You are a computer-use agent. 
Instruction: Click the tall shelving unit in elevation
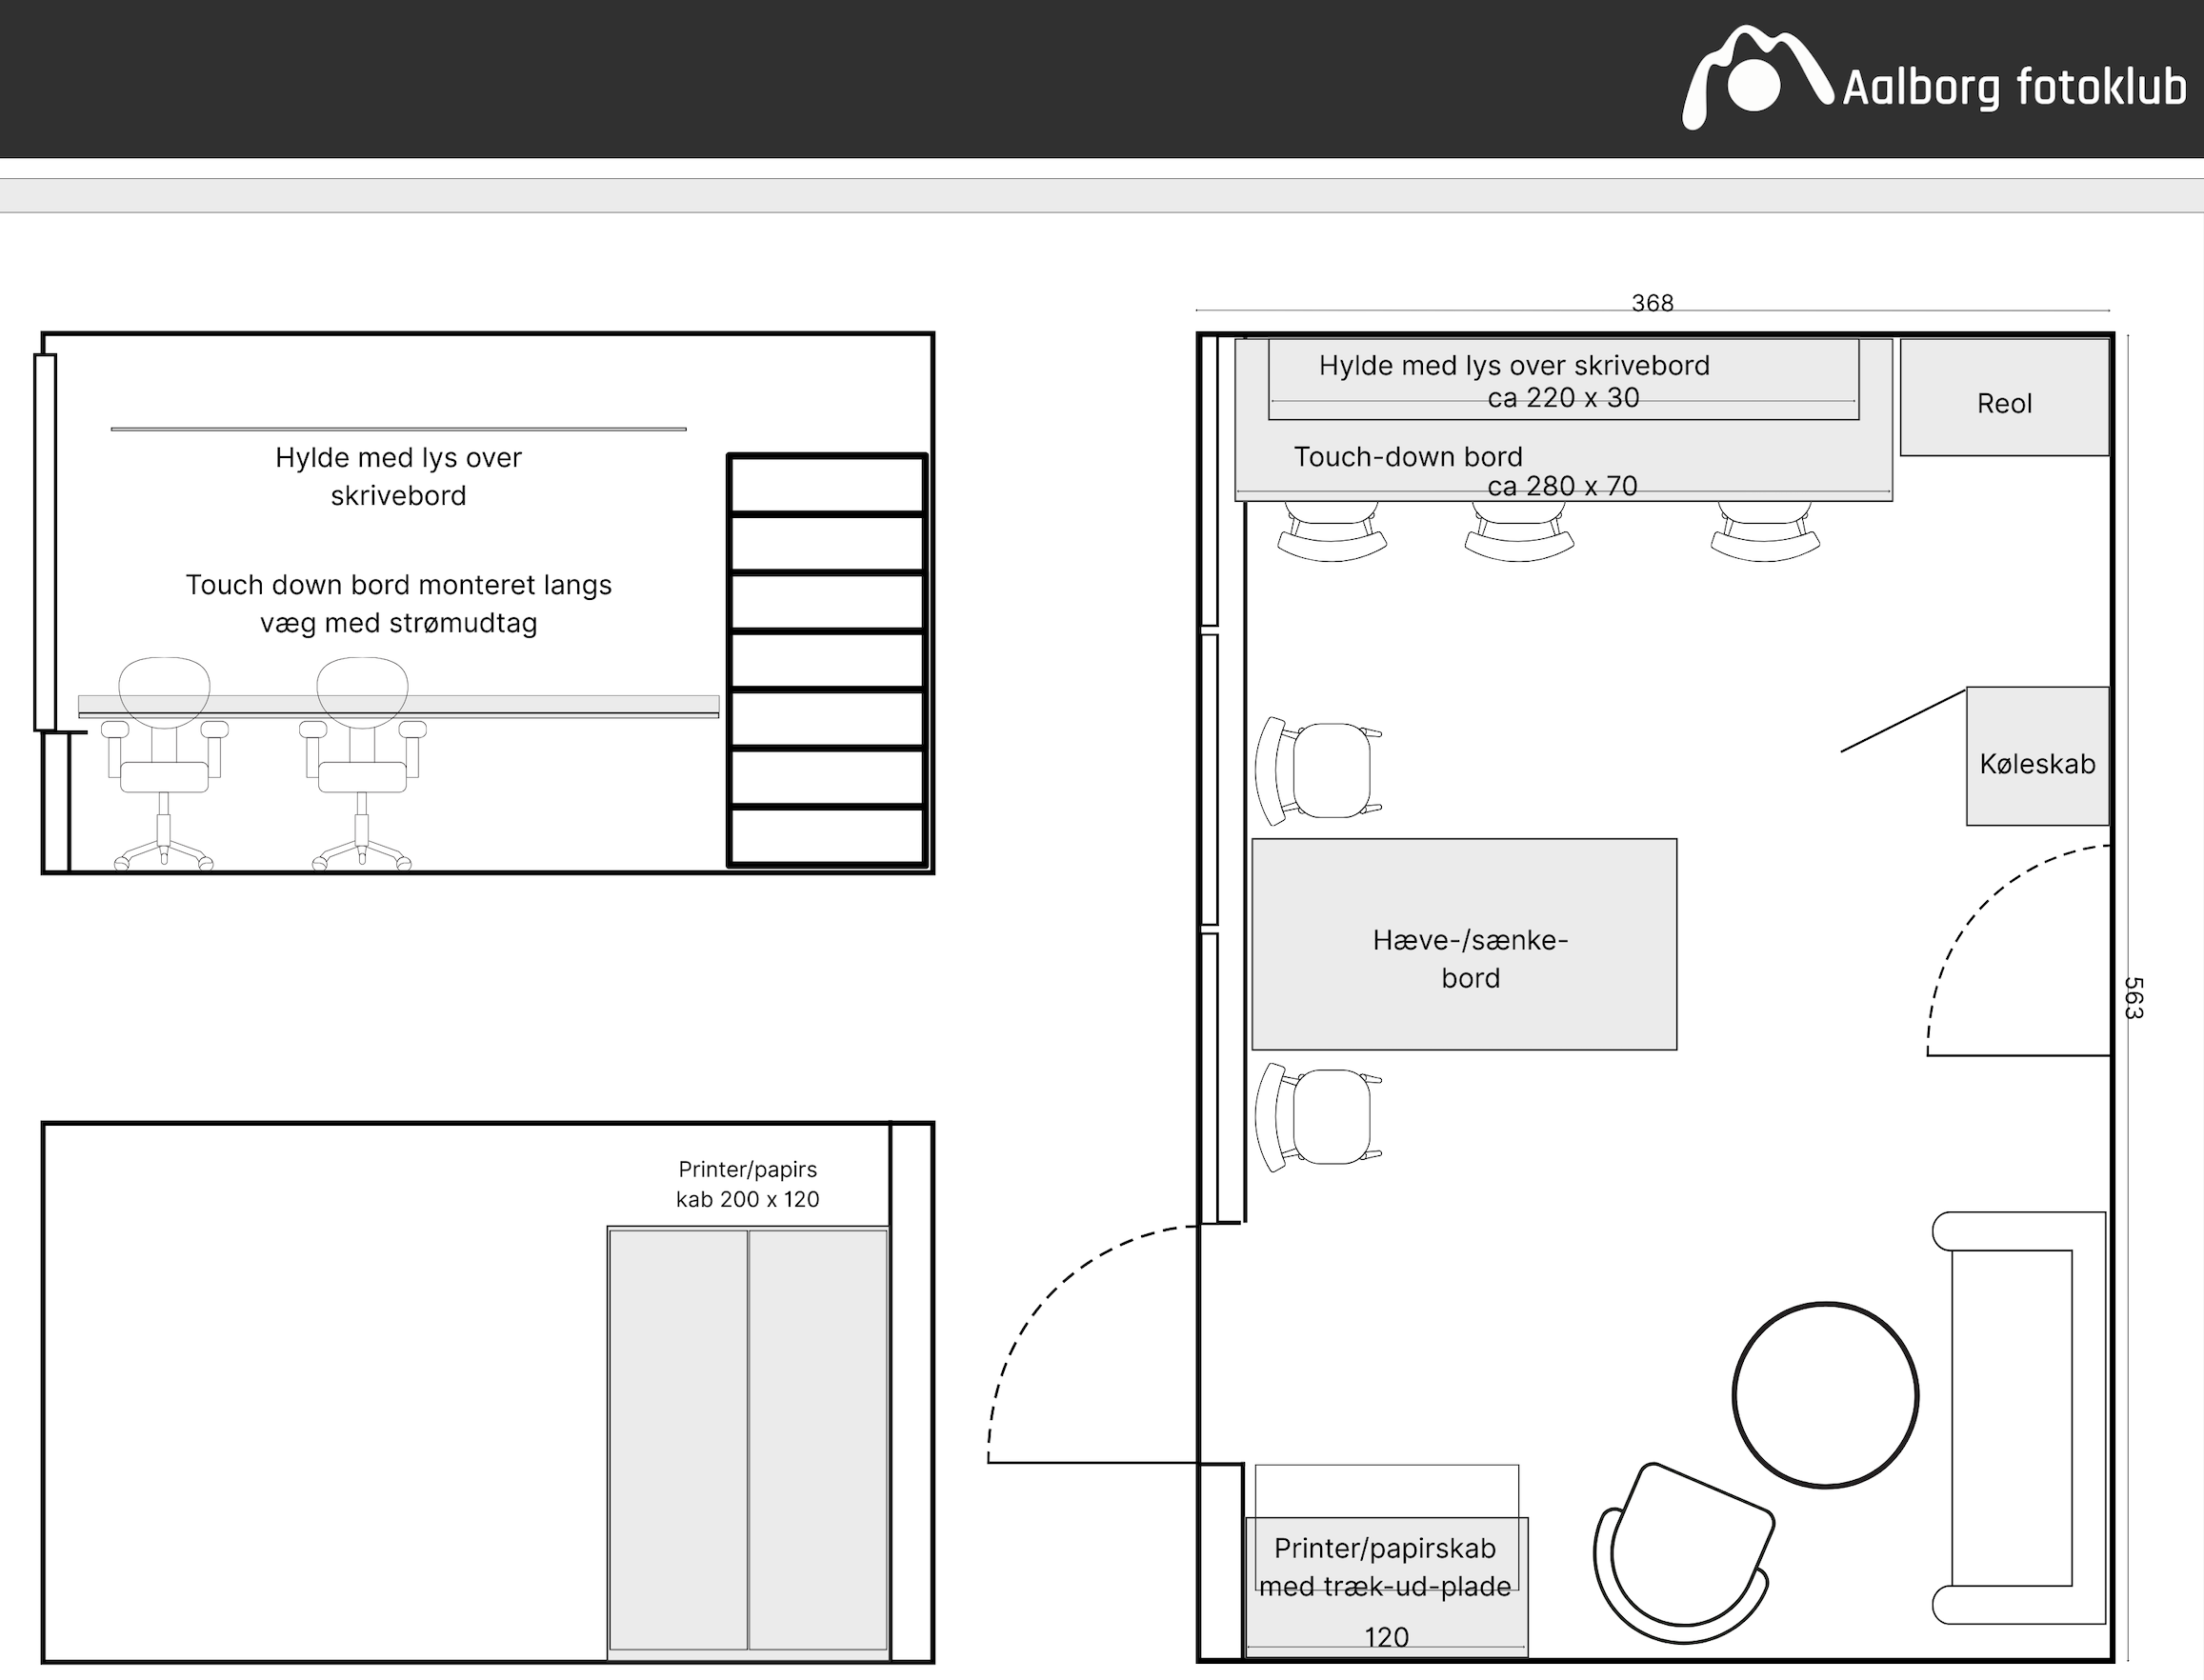[x=827, y=660]
